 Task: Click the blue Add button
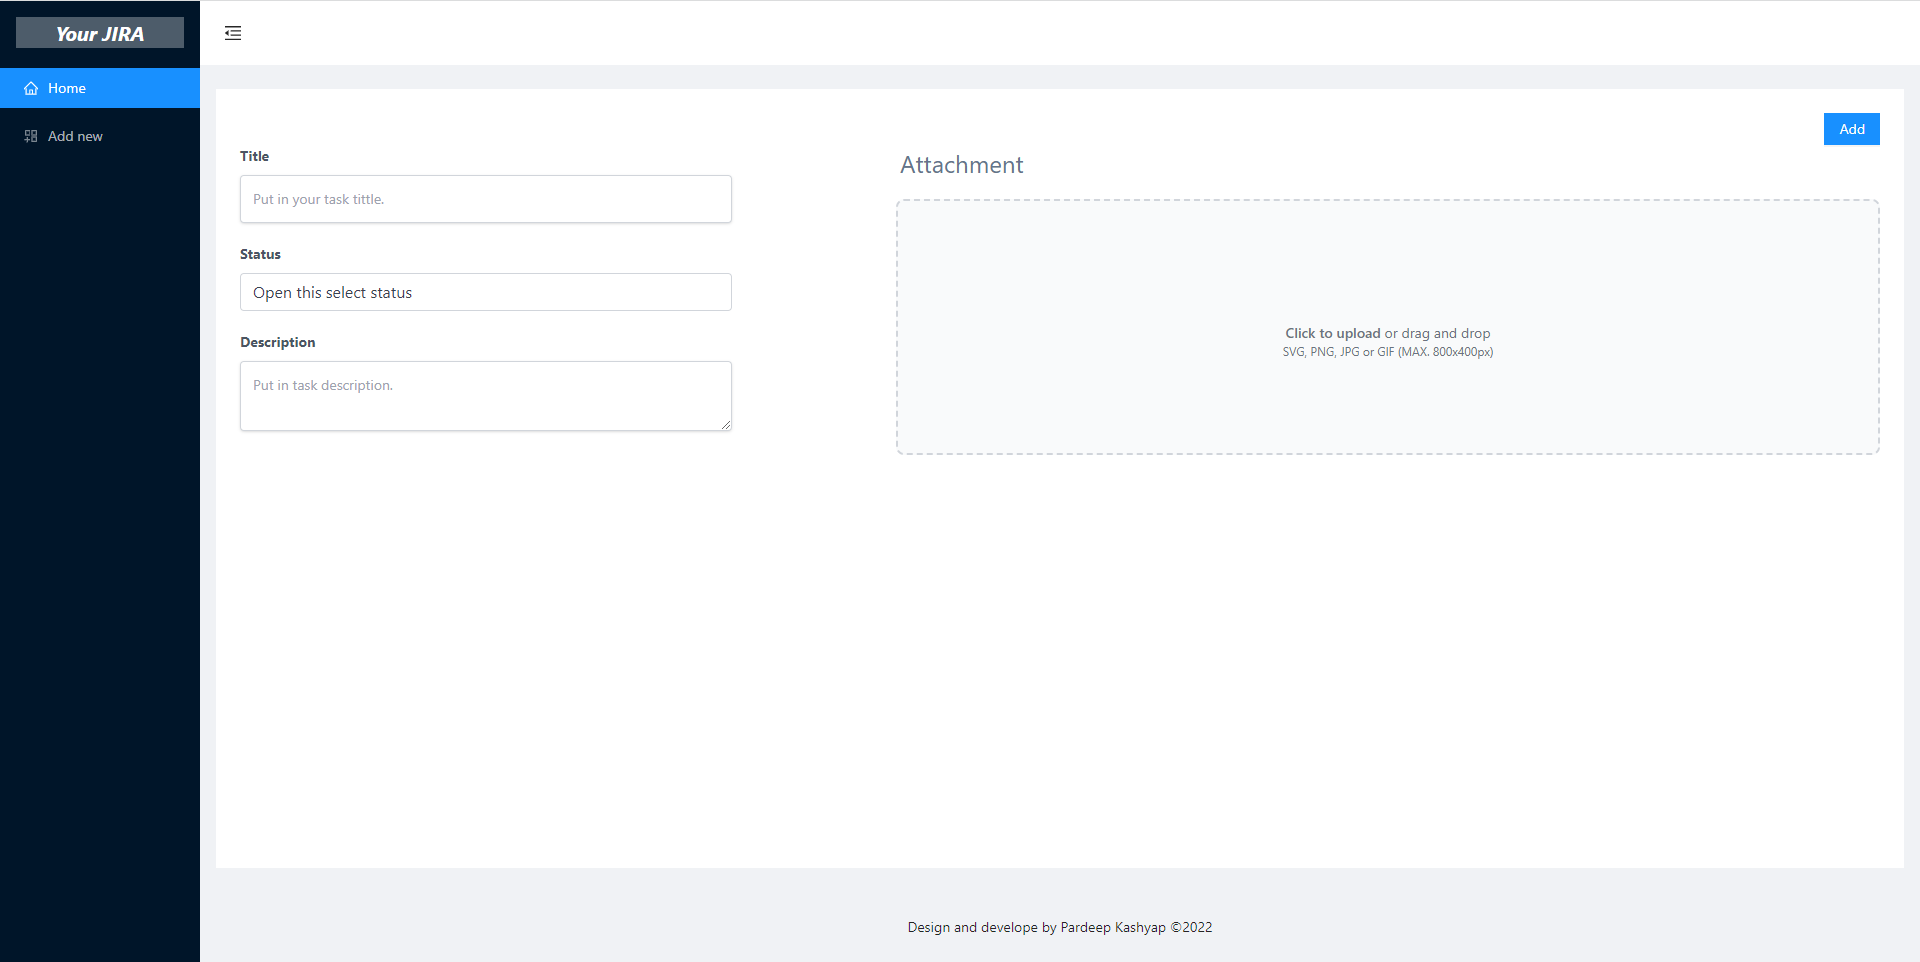tap(1851, 128)
